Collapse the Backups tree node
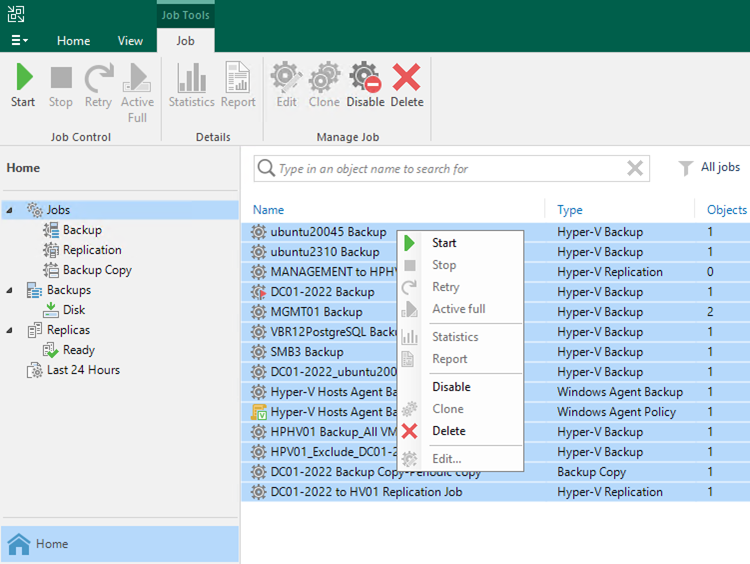The height and width of the screenshot is (564, 750). click(x=10, y=290)
